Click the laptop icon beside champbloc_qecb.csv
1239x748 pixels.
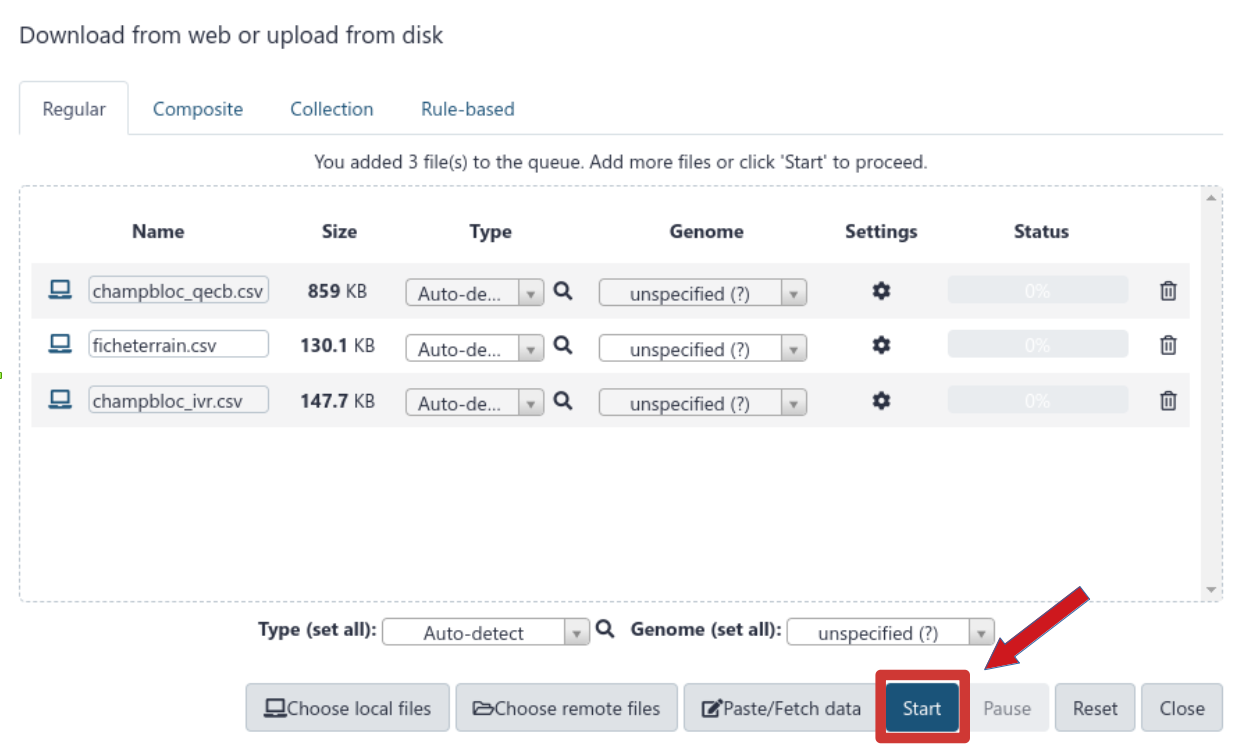61,289
